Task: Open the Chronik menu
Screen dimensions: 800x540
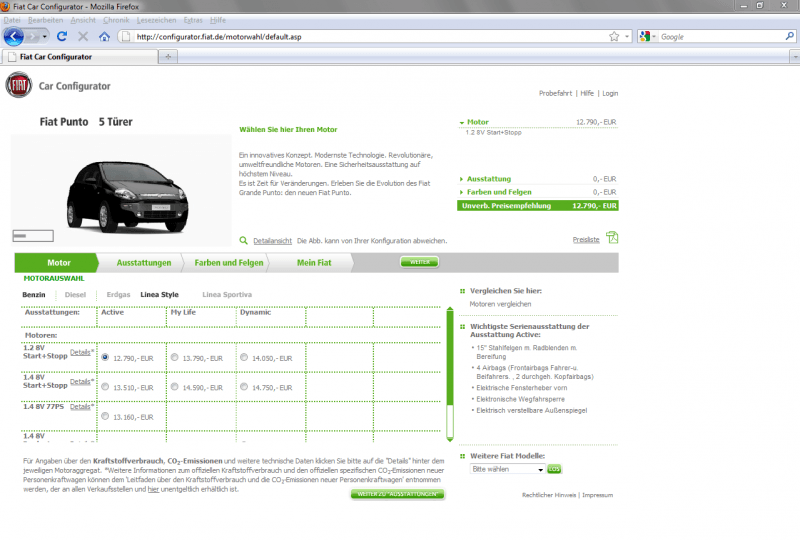Action: click(116, 20)
